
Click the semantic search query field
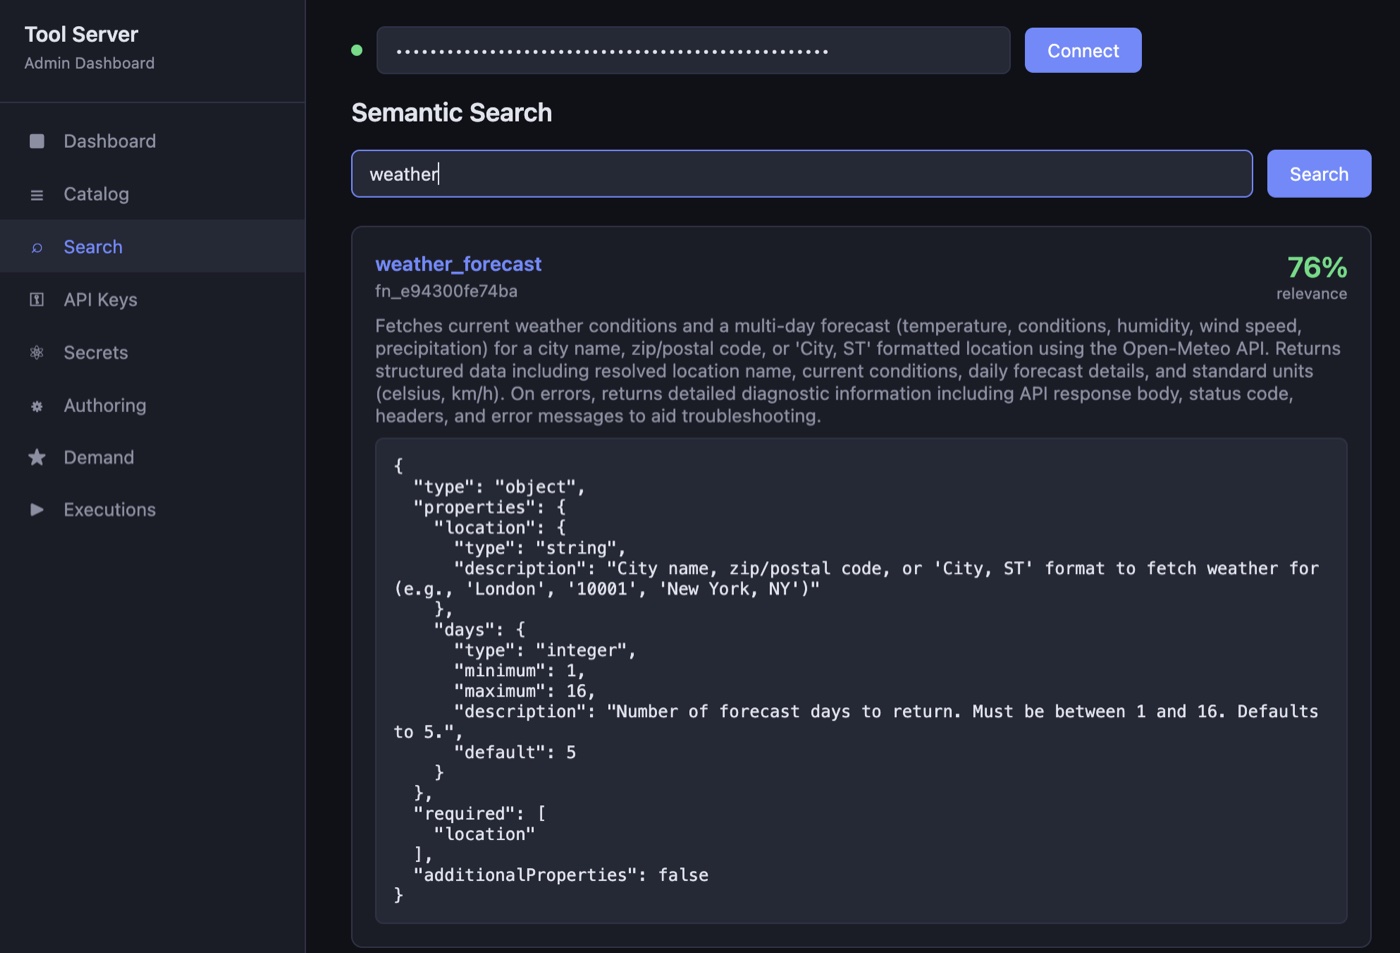802,174
